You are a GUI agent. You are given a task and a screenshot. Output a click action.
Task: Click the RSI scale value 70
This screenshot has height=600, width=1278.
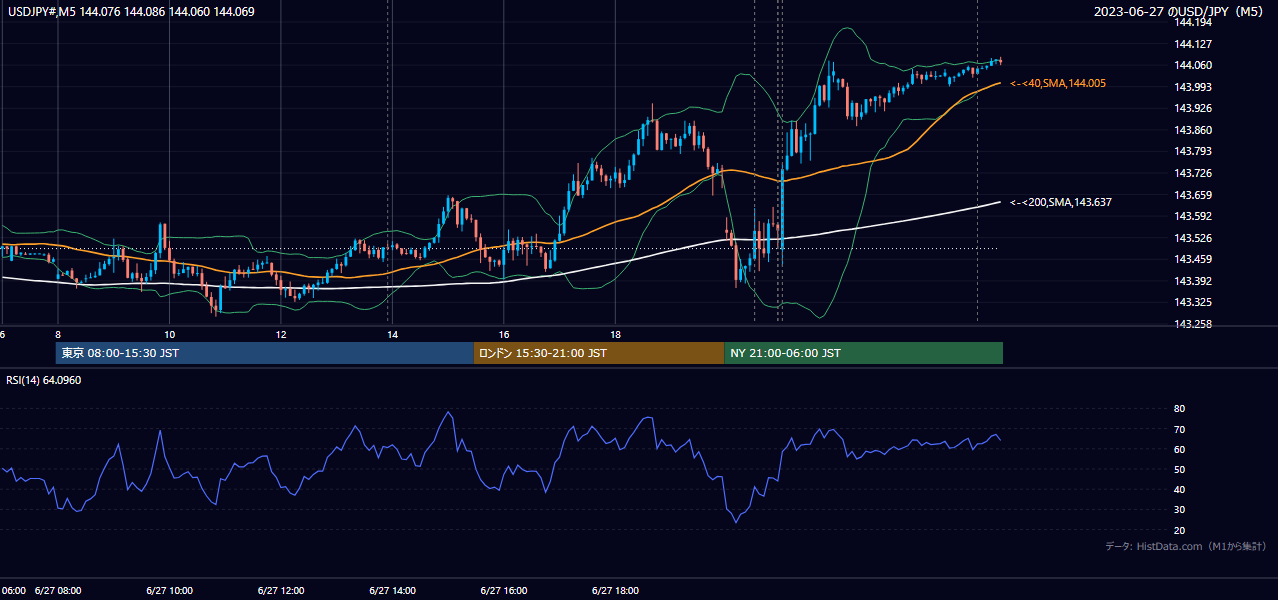pos(1179,429)
